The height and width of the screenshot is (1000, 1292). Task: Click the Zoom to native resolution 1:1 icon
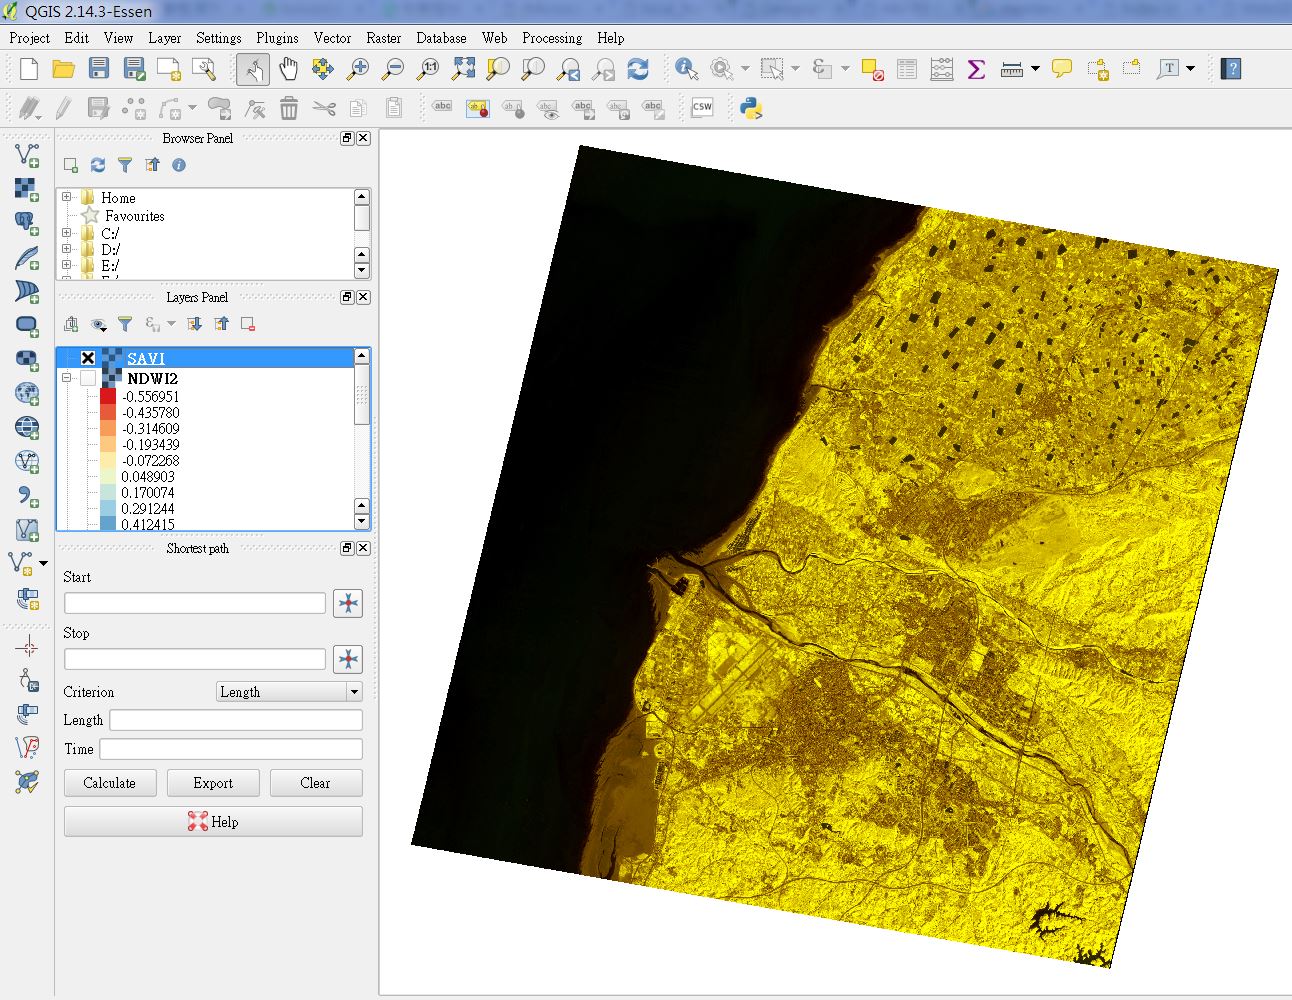click(428, 69)
